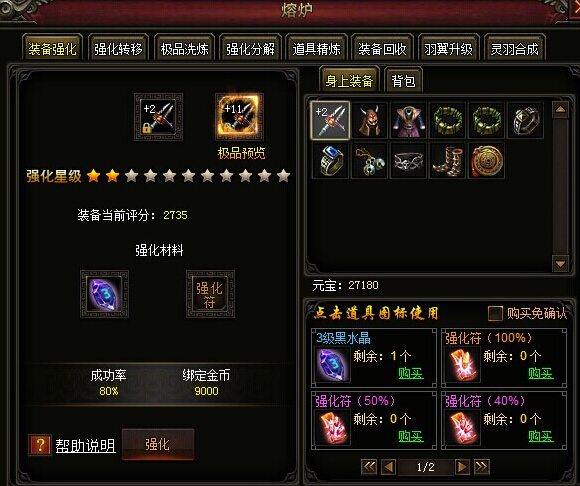
Task: Go to previous page of item list
Action: [x=388, y=467]
